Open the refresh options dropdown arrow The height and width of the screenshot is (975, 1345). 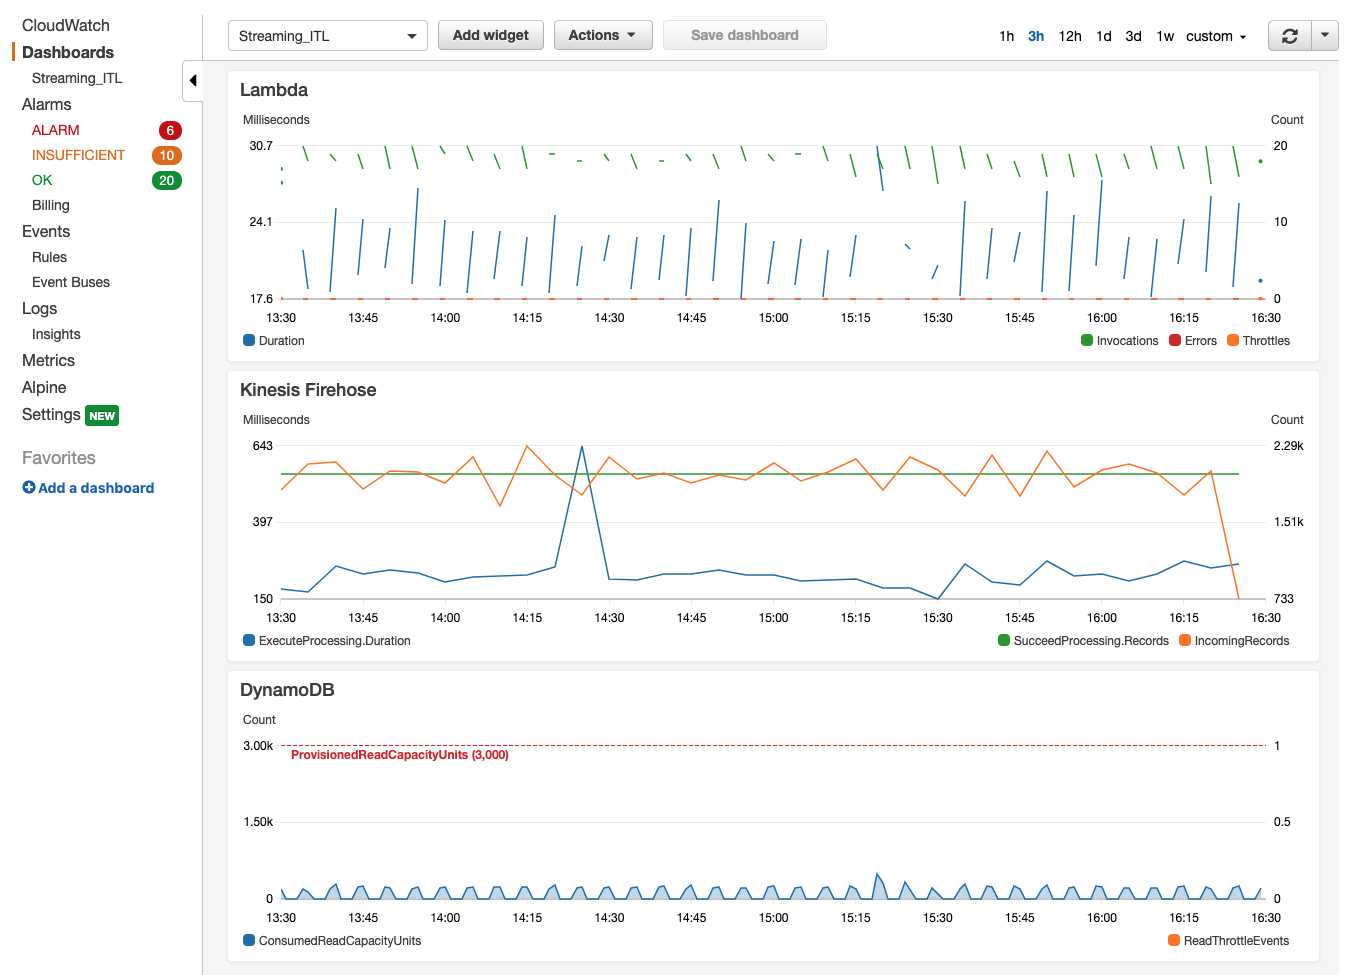click(x=1325, y=36)
